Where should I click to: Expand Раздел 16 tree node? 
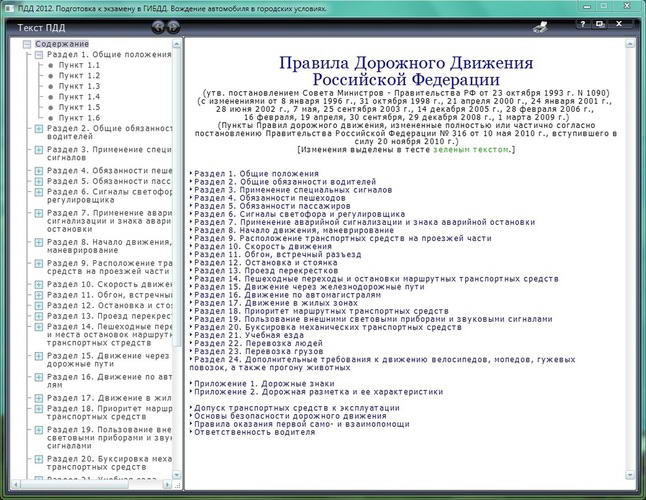pyautogui.click(x=39, y=377)
